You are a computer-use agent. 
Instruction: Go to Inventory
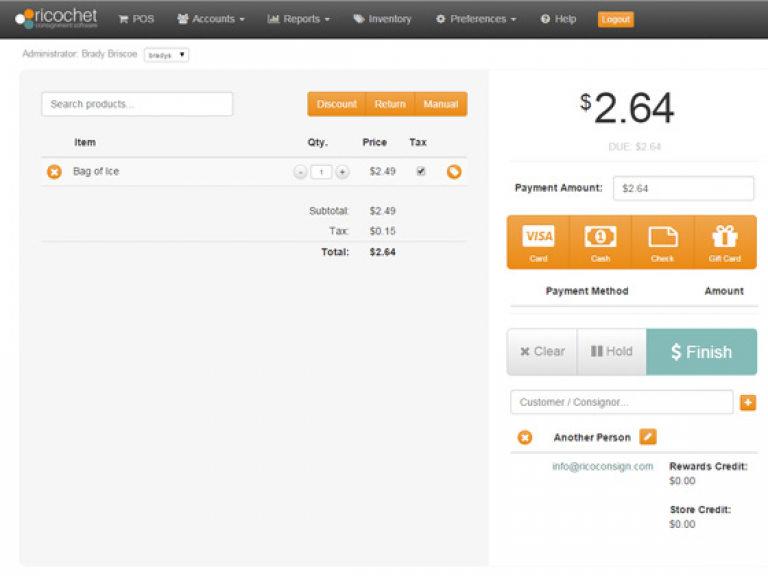click(x=382, y=19)
